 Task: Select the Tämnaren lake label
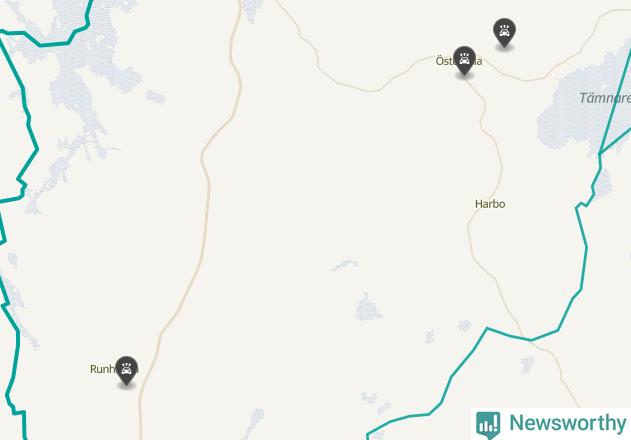(x=605, y=98)
